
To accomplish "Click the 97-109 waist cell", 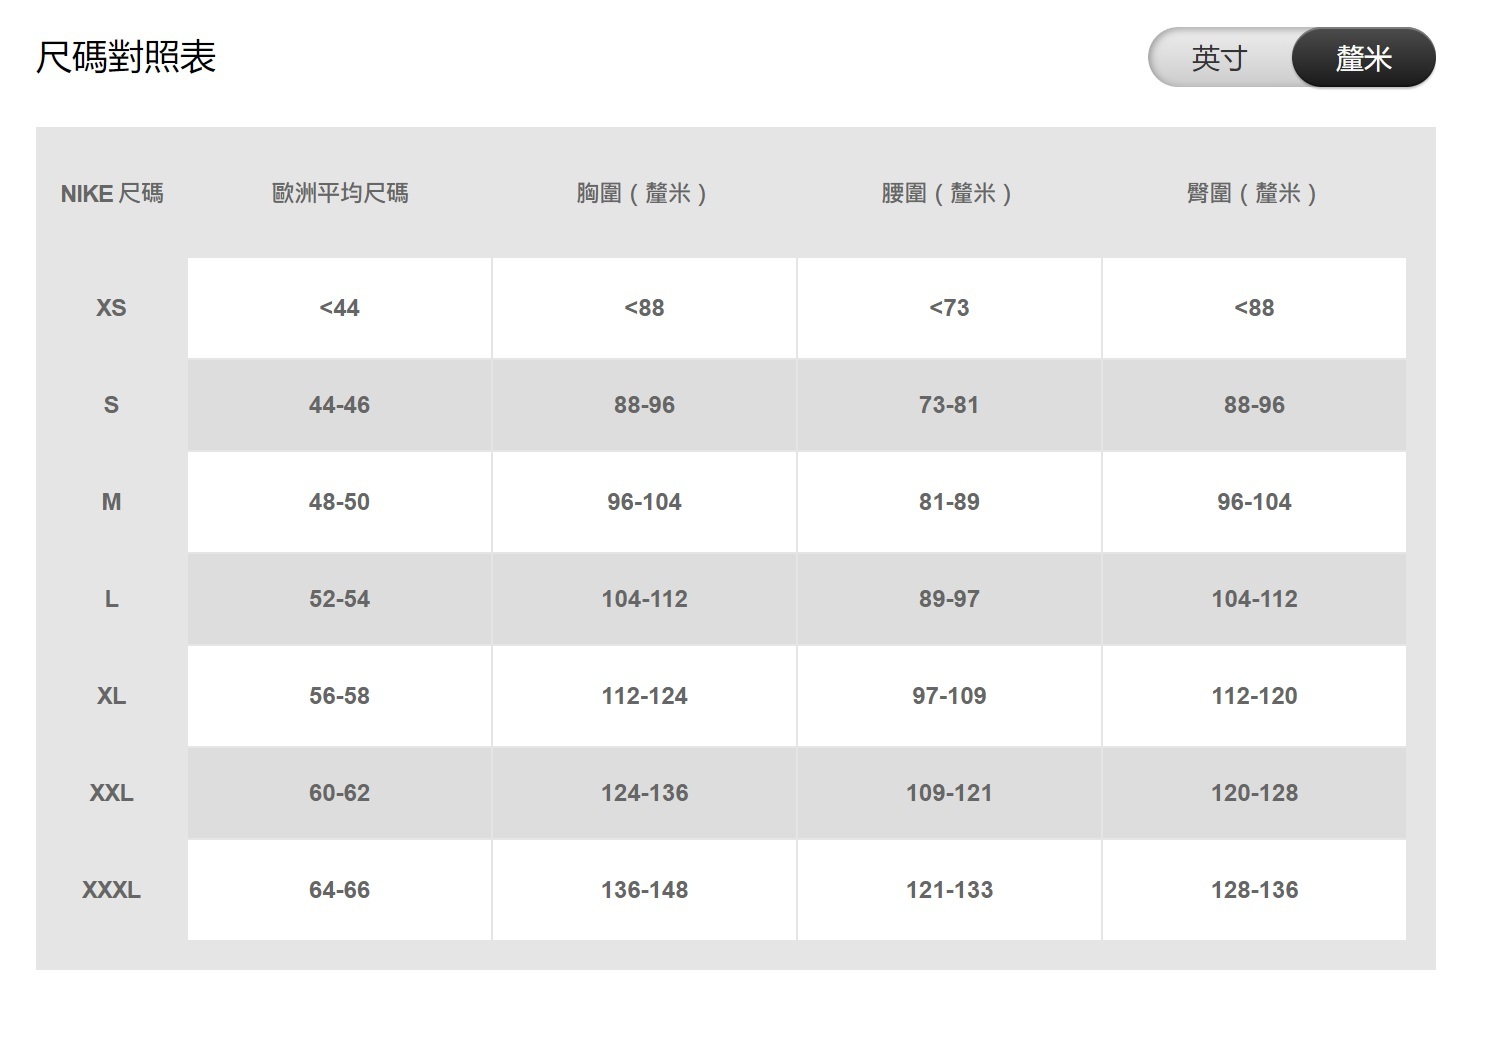I will [x=950, y=696].
